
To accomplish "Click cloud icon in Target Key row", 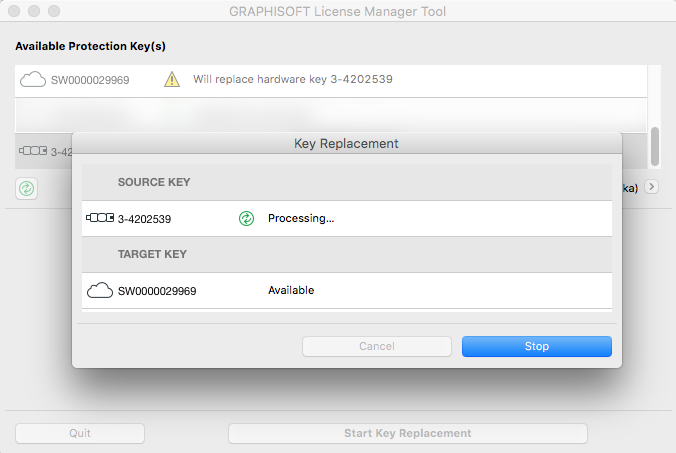I will 100,291.
